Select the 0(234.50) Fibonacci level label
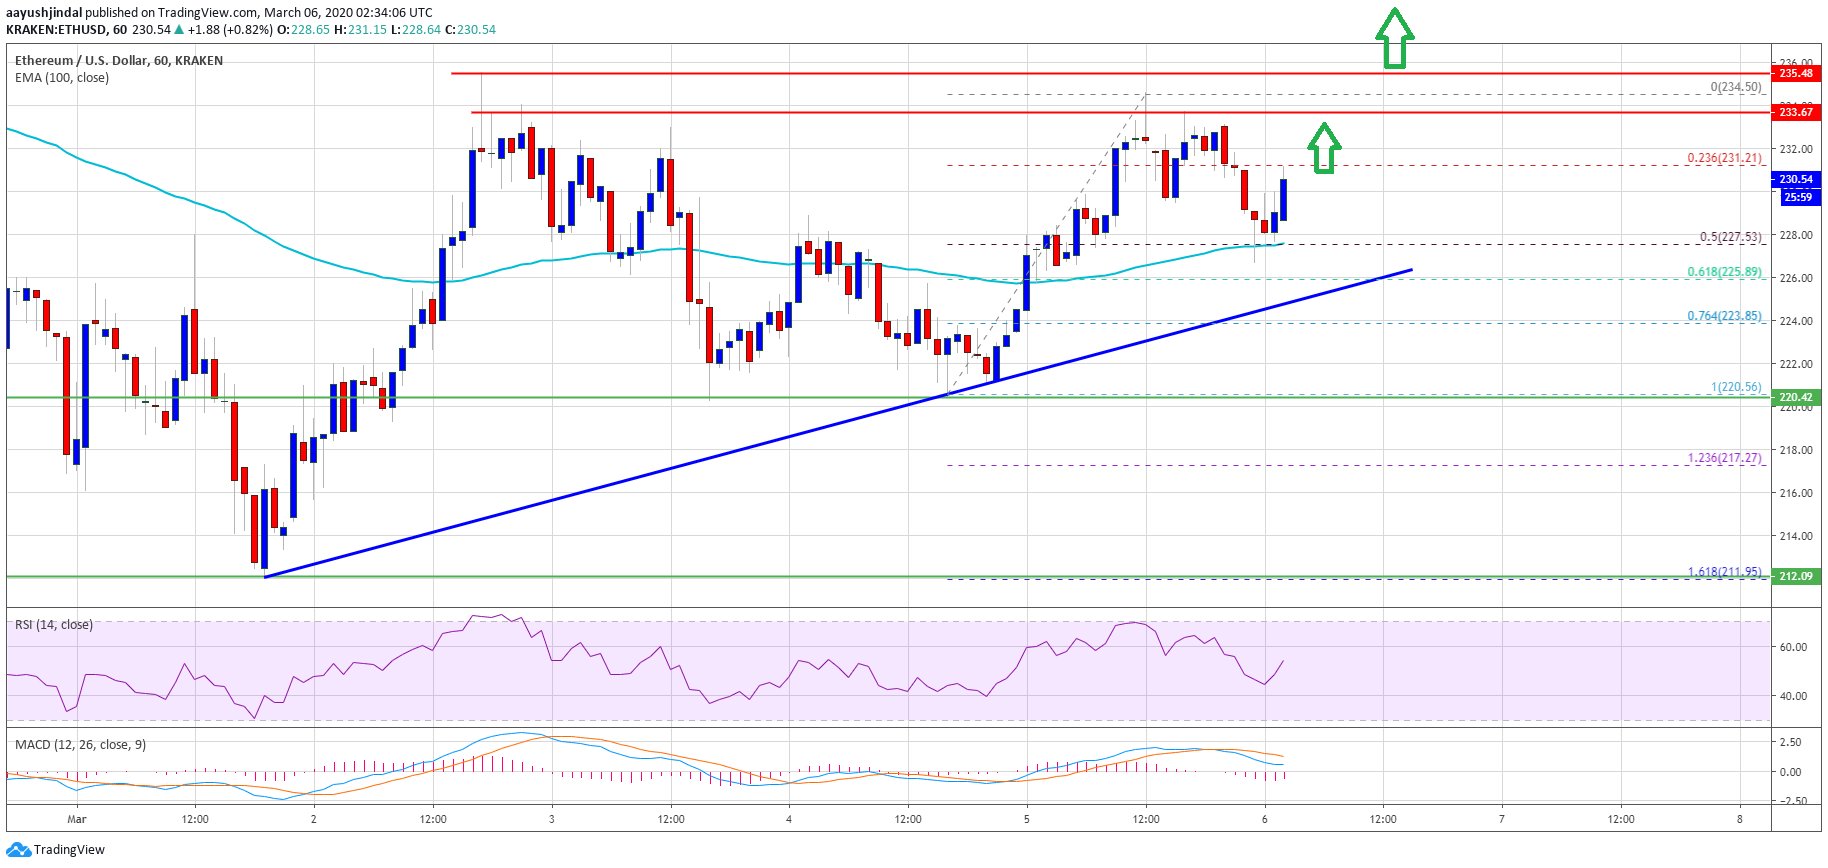The image size is (1828, 868). point(1736,87)
